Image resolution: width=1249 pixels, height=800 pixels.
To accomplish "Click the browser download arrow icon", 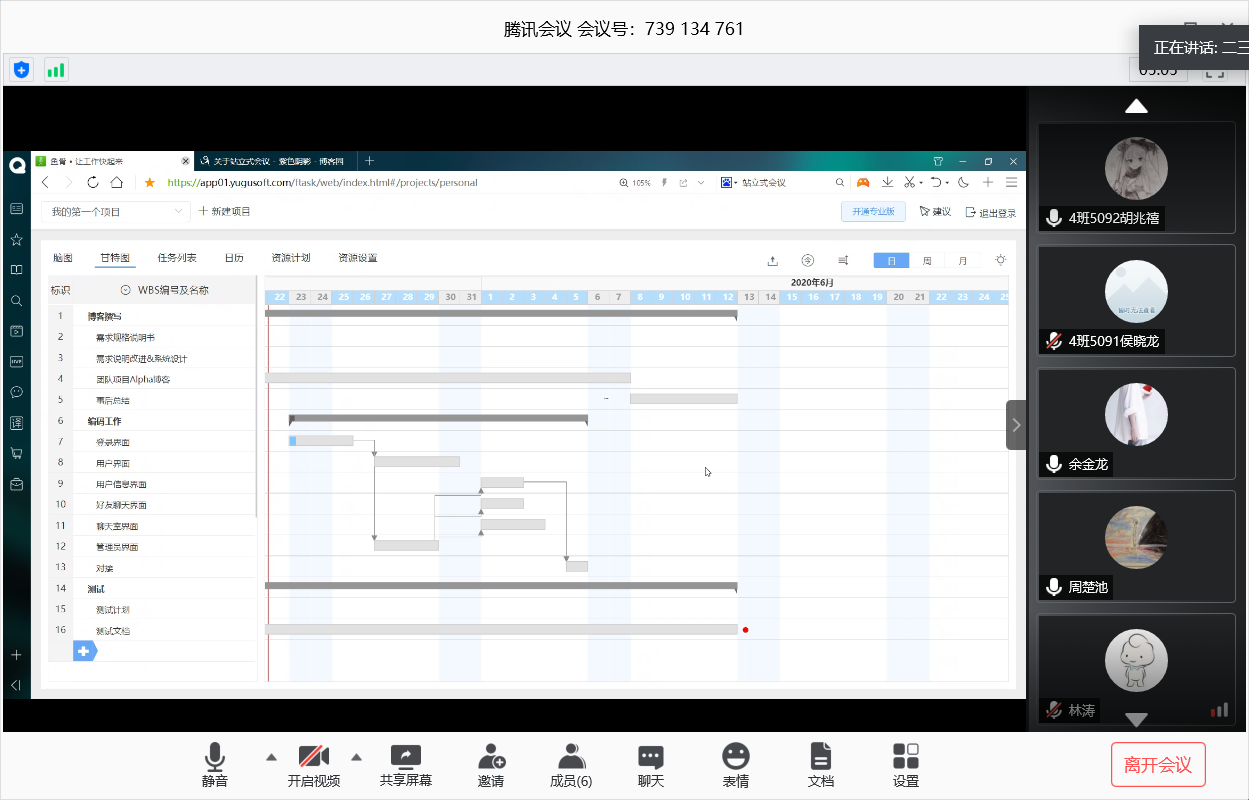I will (x=887, y=182).
